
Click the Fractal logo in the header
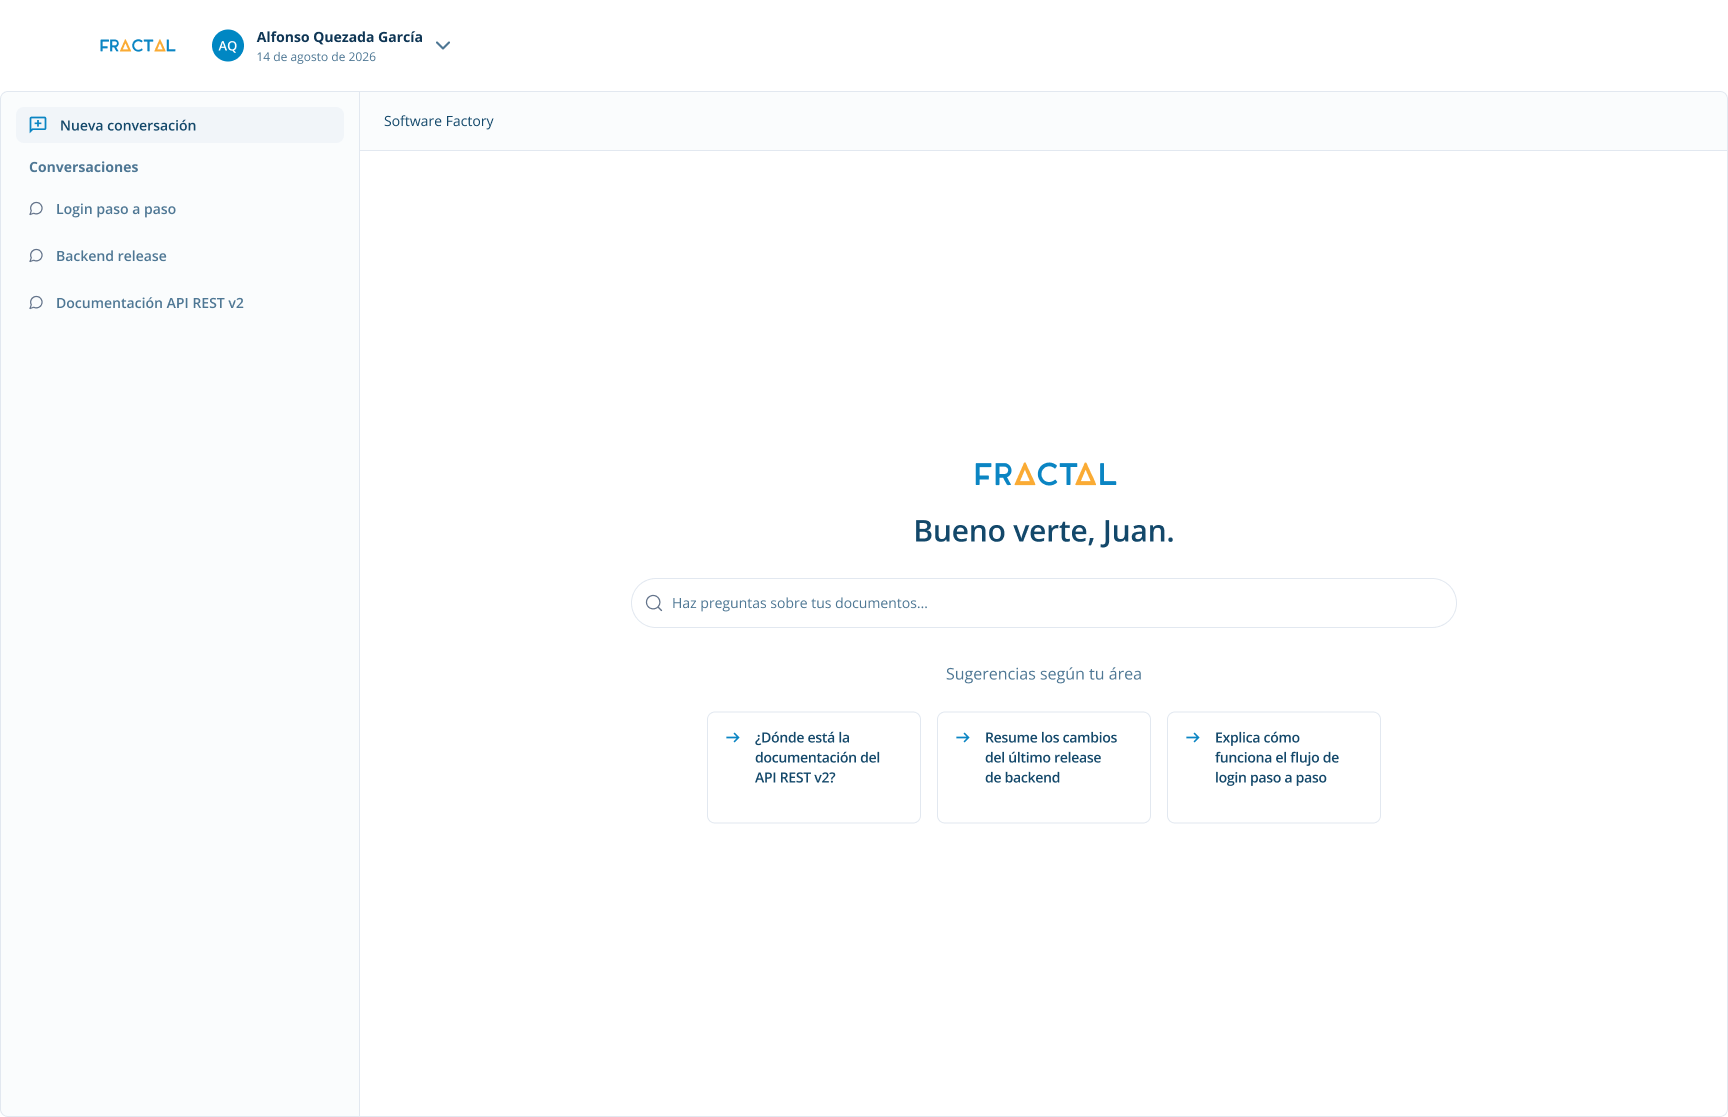[137, 46]
